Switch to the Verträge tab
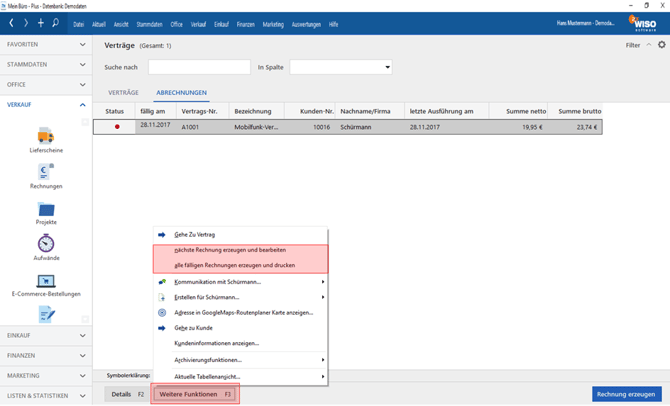670x406 pixels. 124,93
